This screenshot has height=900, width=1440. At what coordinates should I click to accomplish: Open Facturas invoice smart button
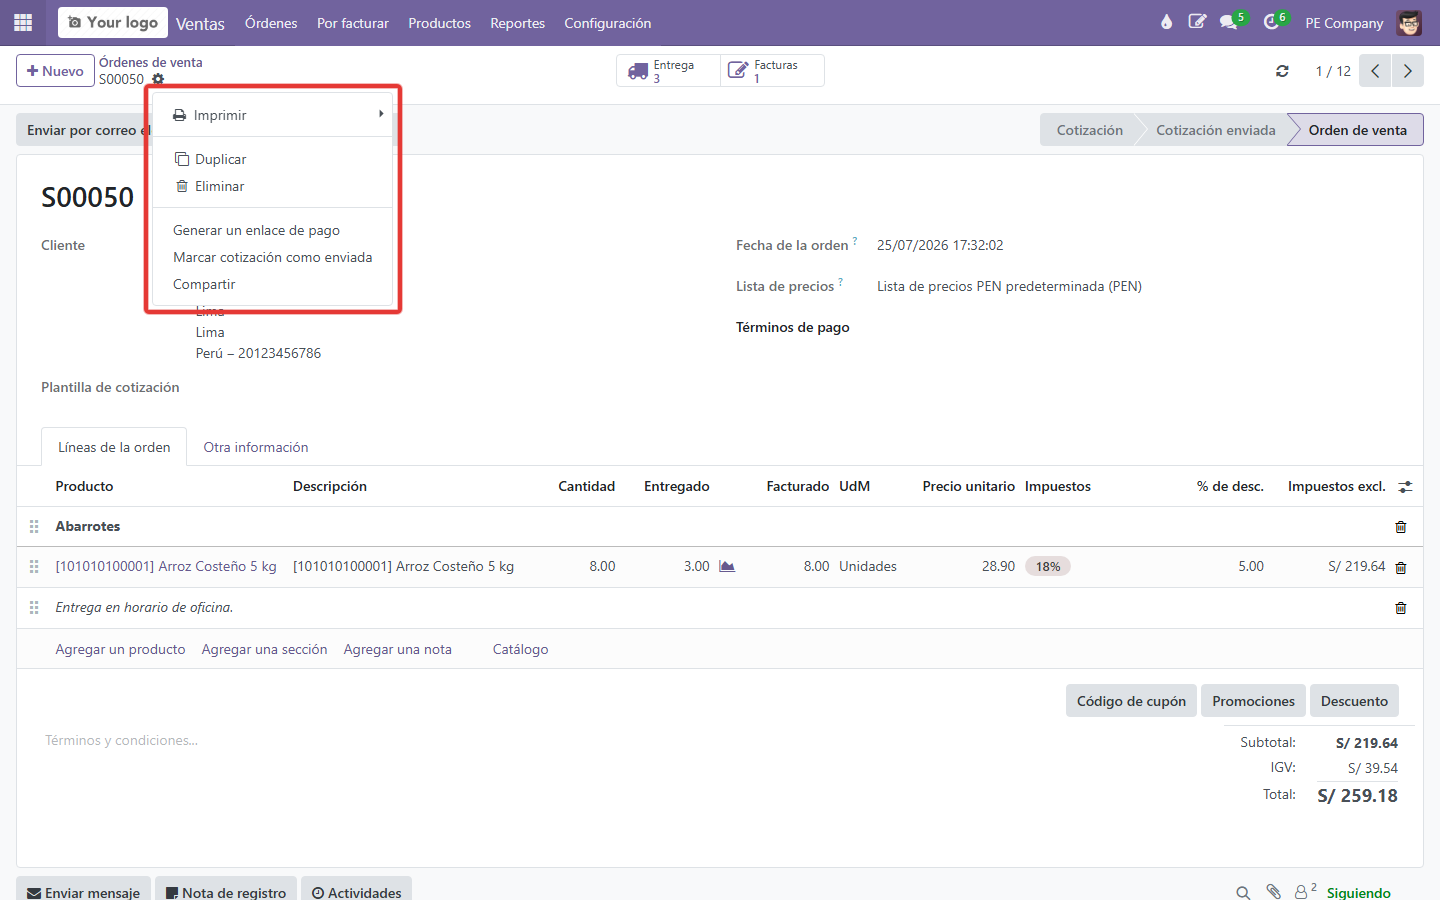click(x=772, y=71)
